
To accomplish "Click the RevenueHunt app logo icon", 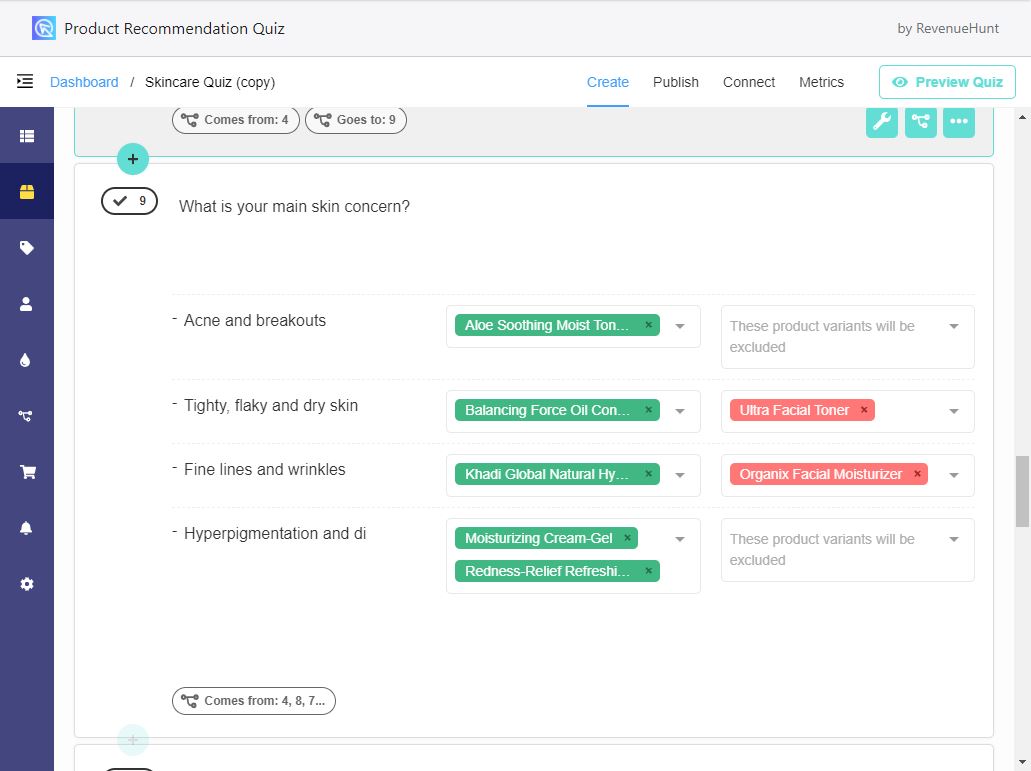I will 44,28.
